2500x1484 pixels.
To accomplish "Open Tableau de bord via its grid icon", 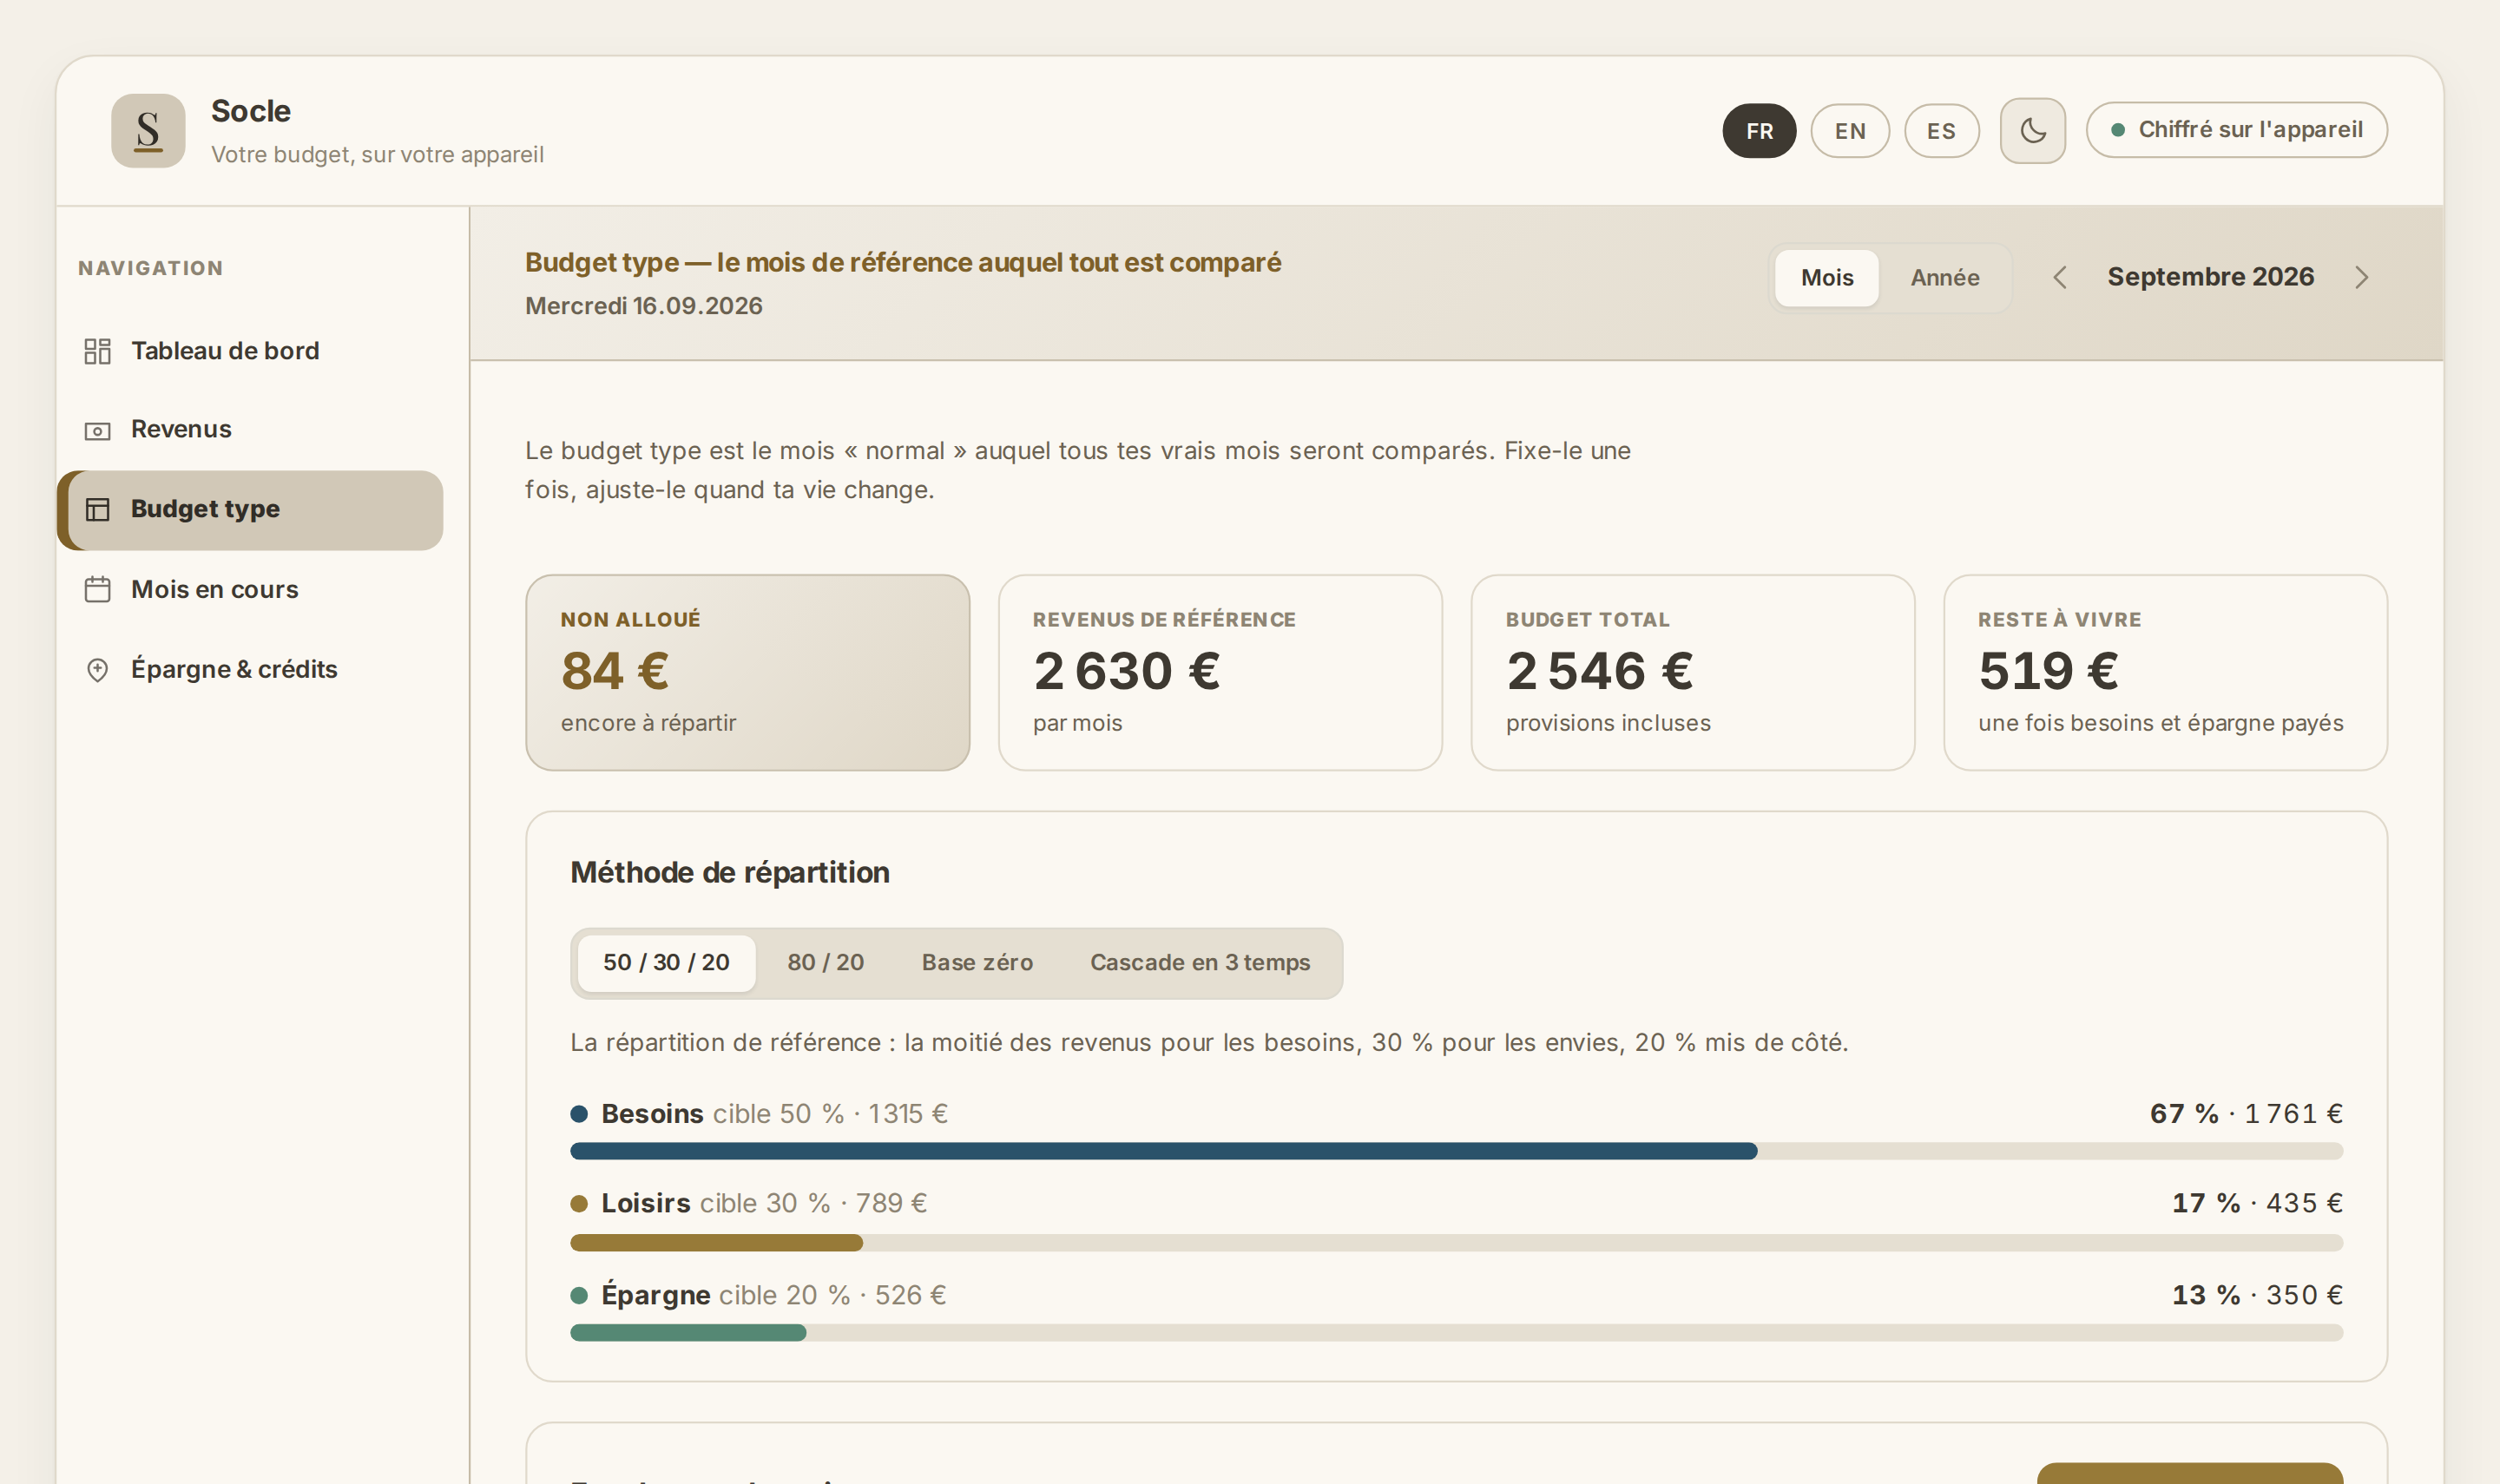I will [97, 351].
